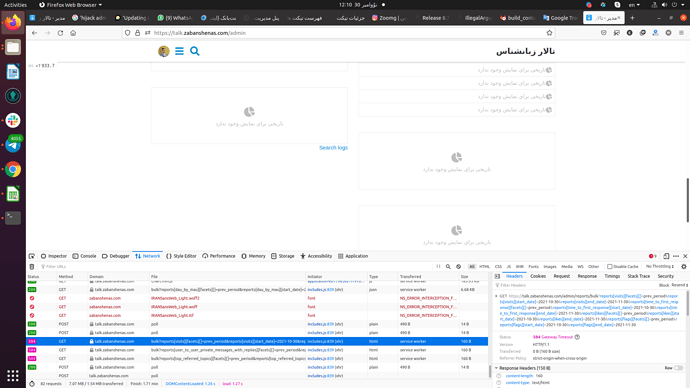Open Slack from the dock
Screen dimensions: 690x388
pyautogui.click(x=13, y=120)
